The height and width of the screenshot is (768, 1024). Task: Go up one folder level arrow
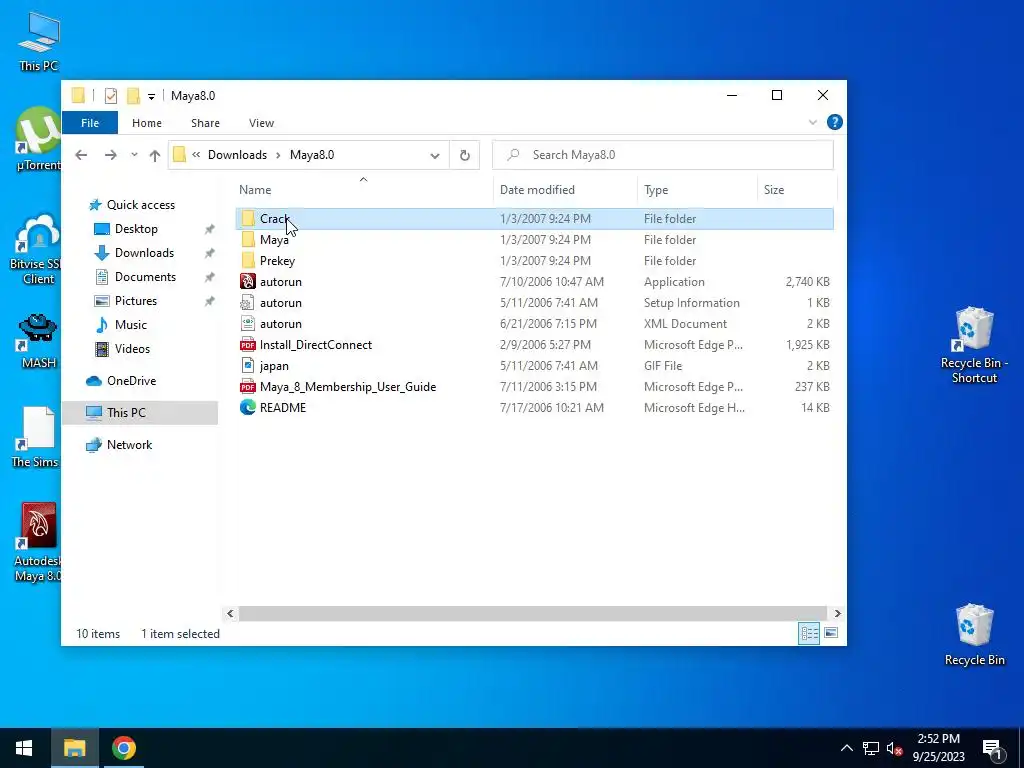pos(155,155)
